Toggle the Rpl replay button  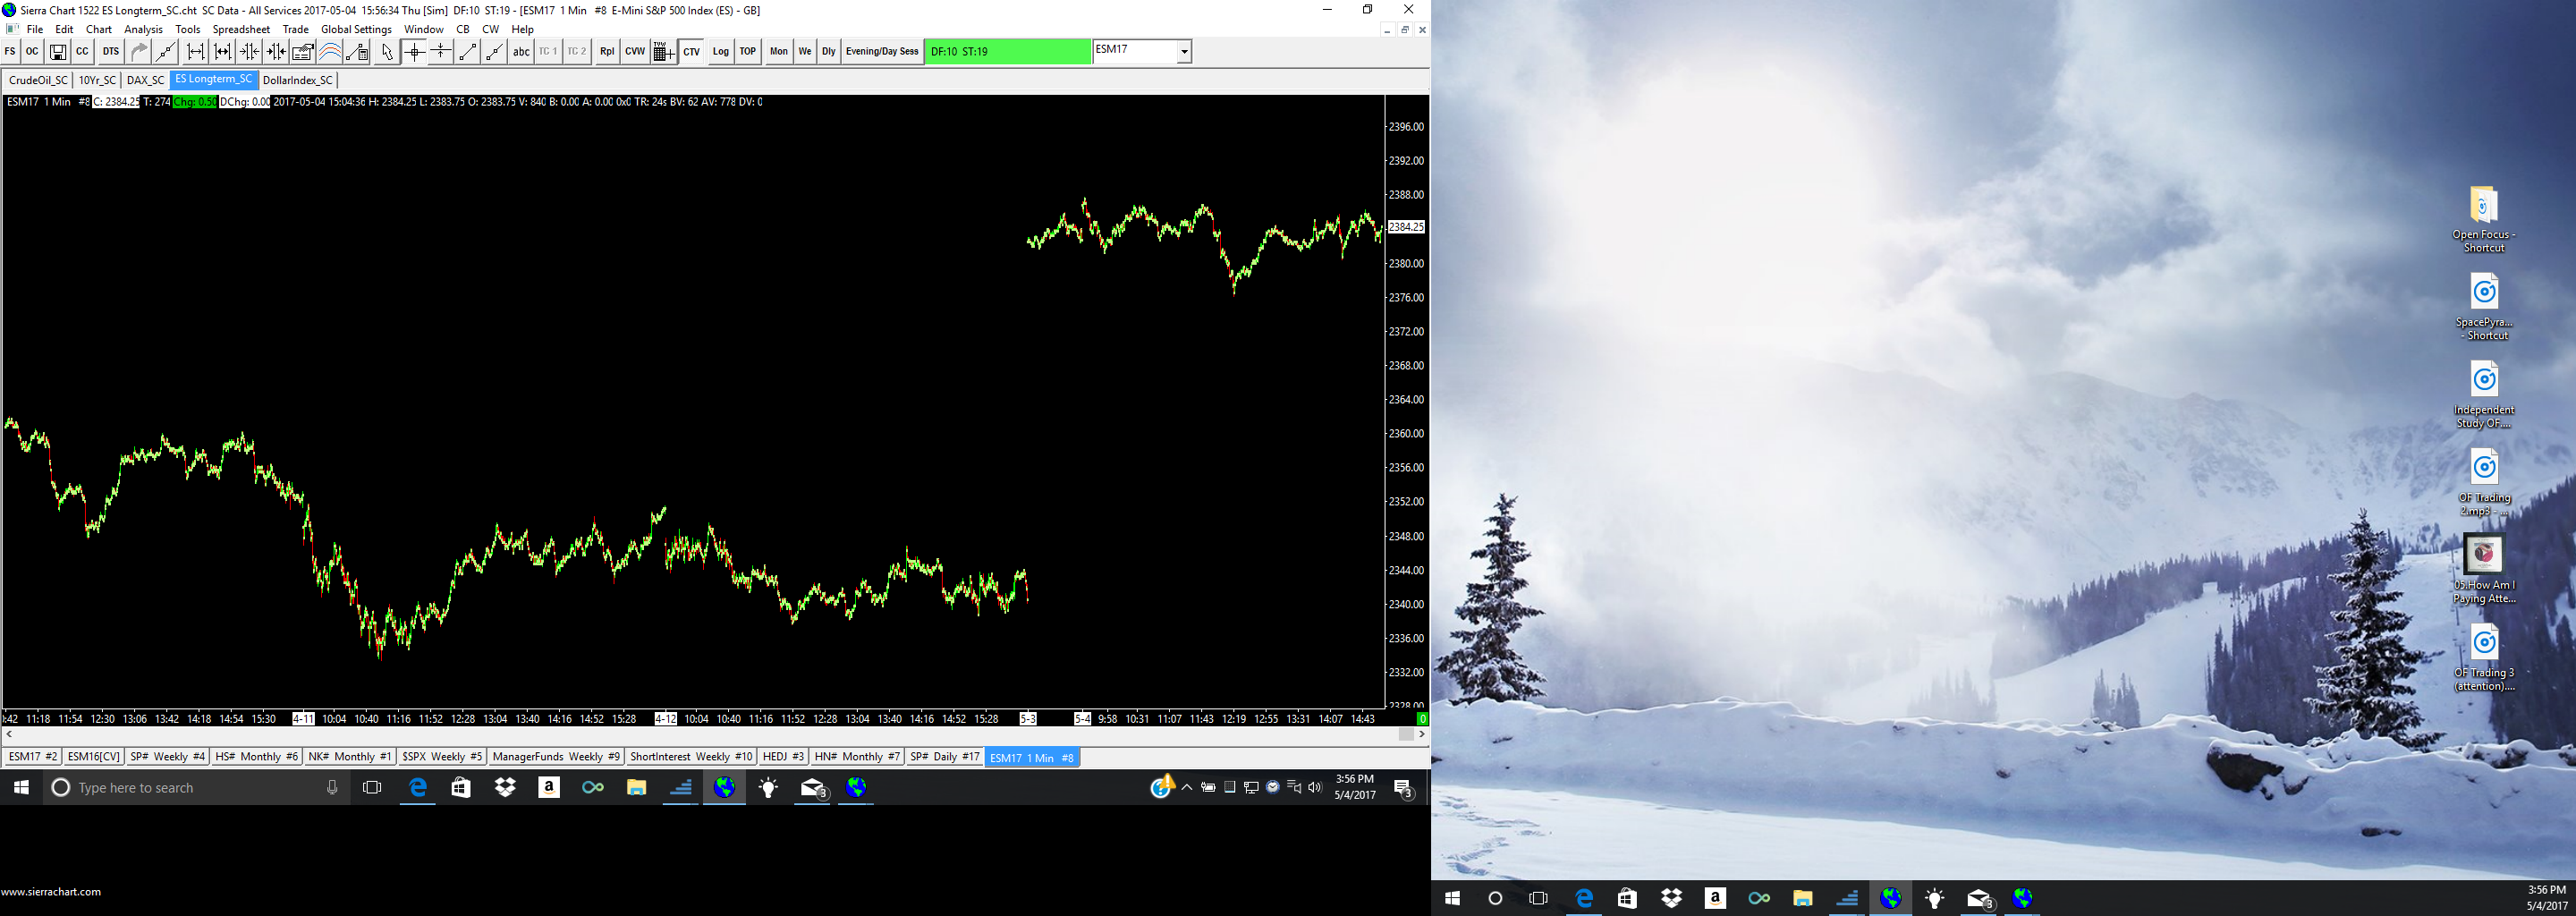pyautogui.click(x=607, y=52)
